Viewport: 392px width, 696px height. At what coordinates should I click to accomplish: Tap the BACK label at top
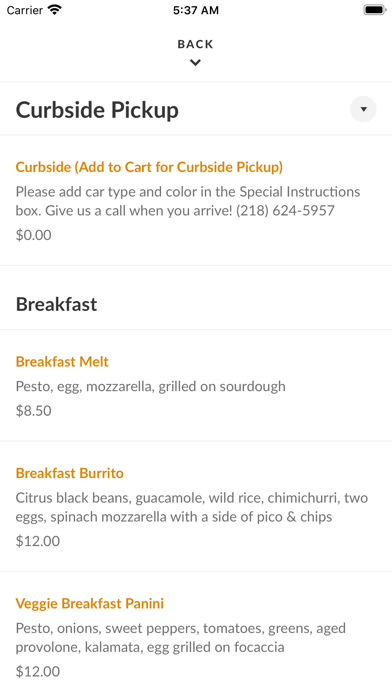(x=195, y=44)
